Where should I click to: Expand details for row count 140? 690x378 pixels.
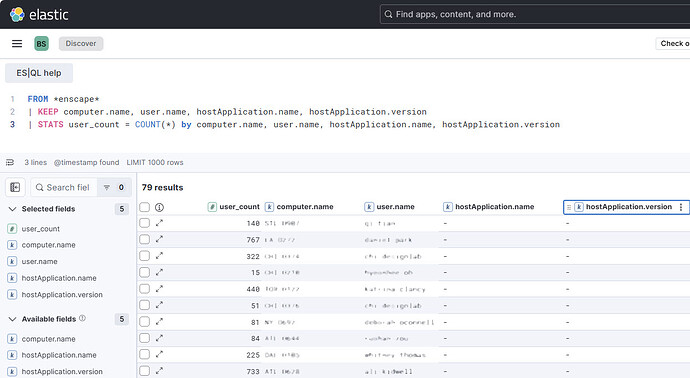tap(159, 223)
